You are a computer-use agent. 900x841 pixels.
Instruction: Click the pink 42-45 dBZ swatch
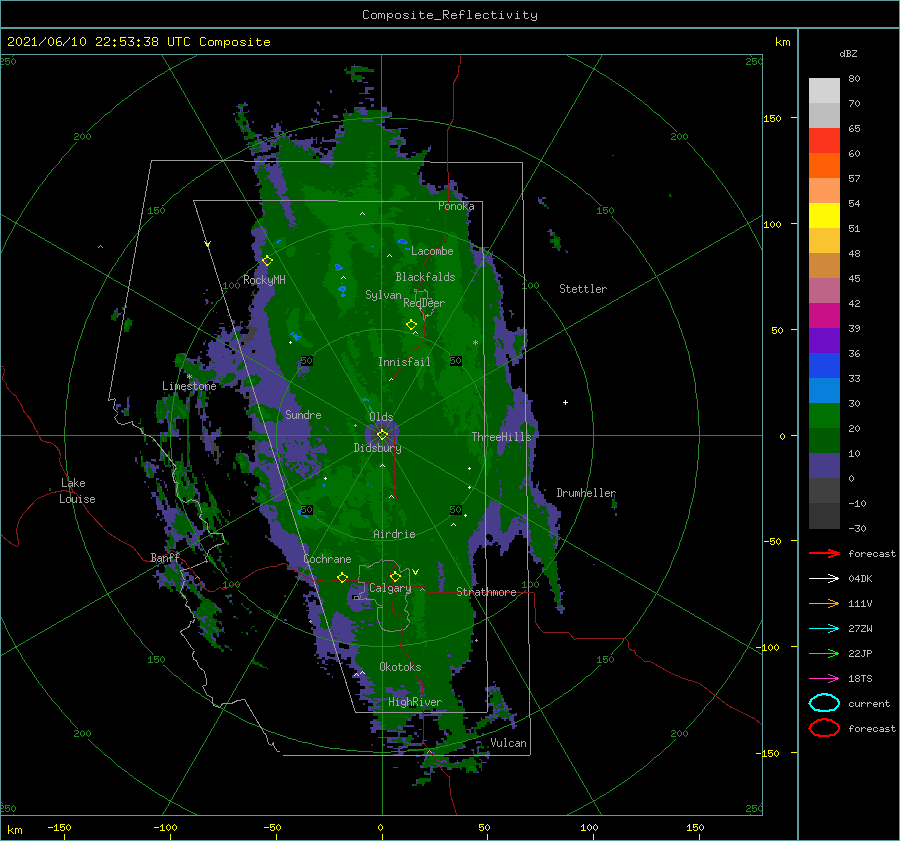pyautogui.click(x=824, y=291)
